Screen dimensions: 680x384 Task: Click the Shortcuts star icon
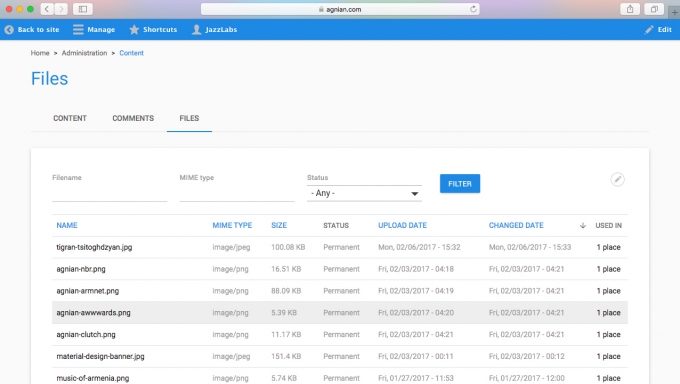[x=134, y=30]
